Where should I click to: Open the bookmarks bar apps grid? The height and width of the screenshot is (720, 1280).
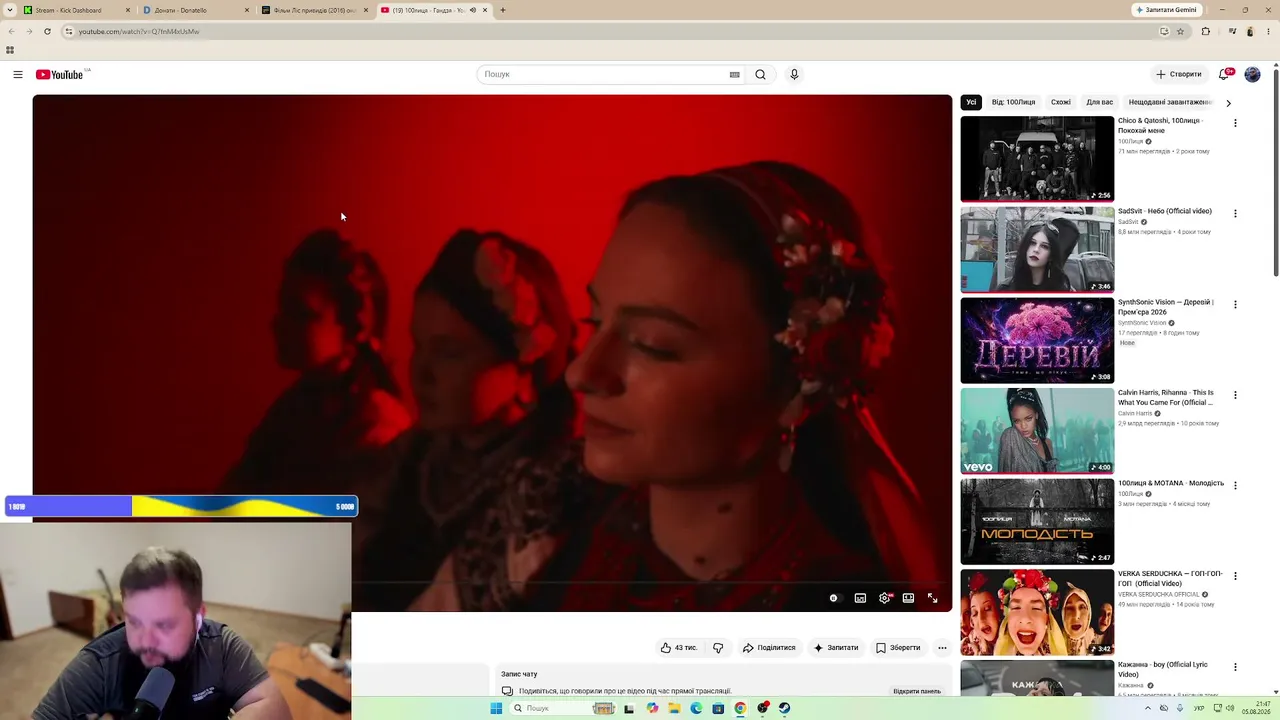(x=10, y=50)
